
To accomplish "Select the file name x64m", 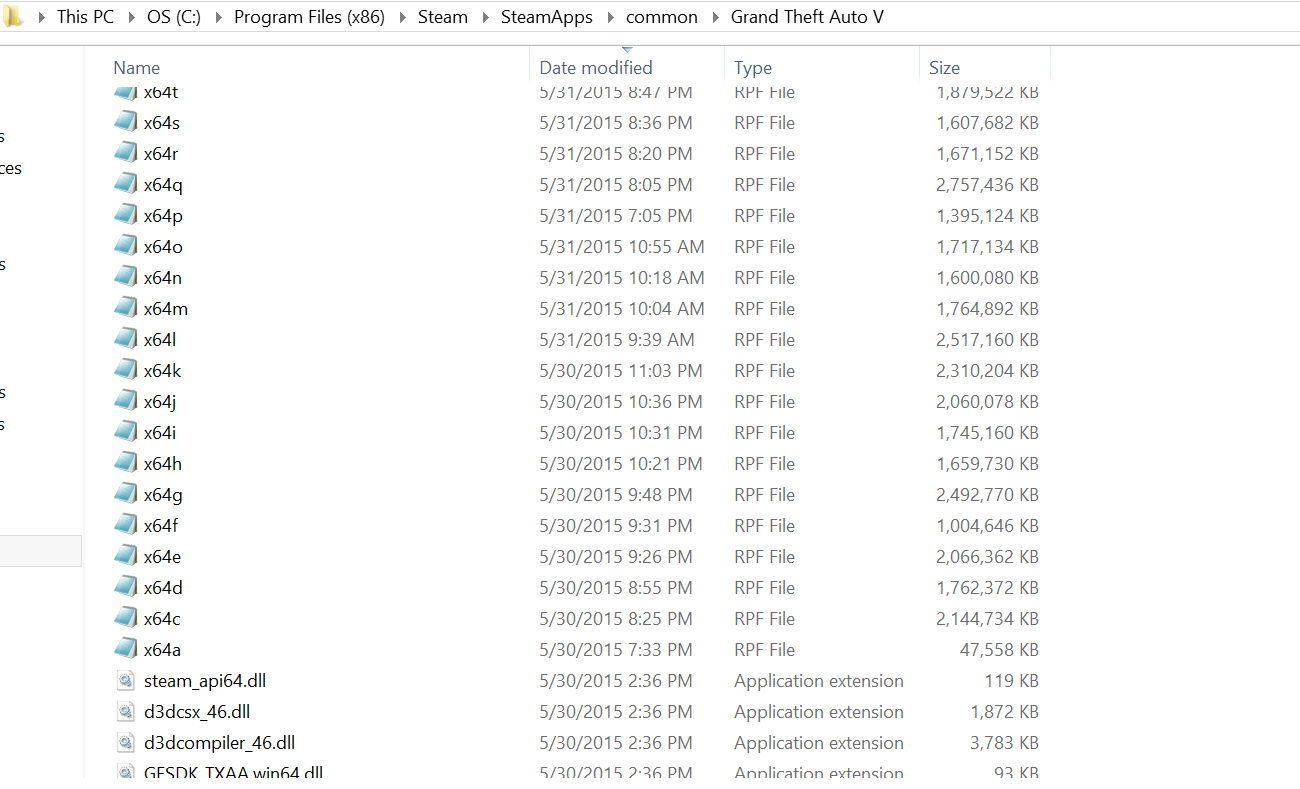I will [166, 309].
